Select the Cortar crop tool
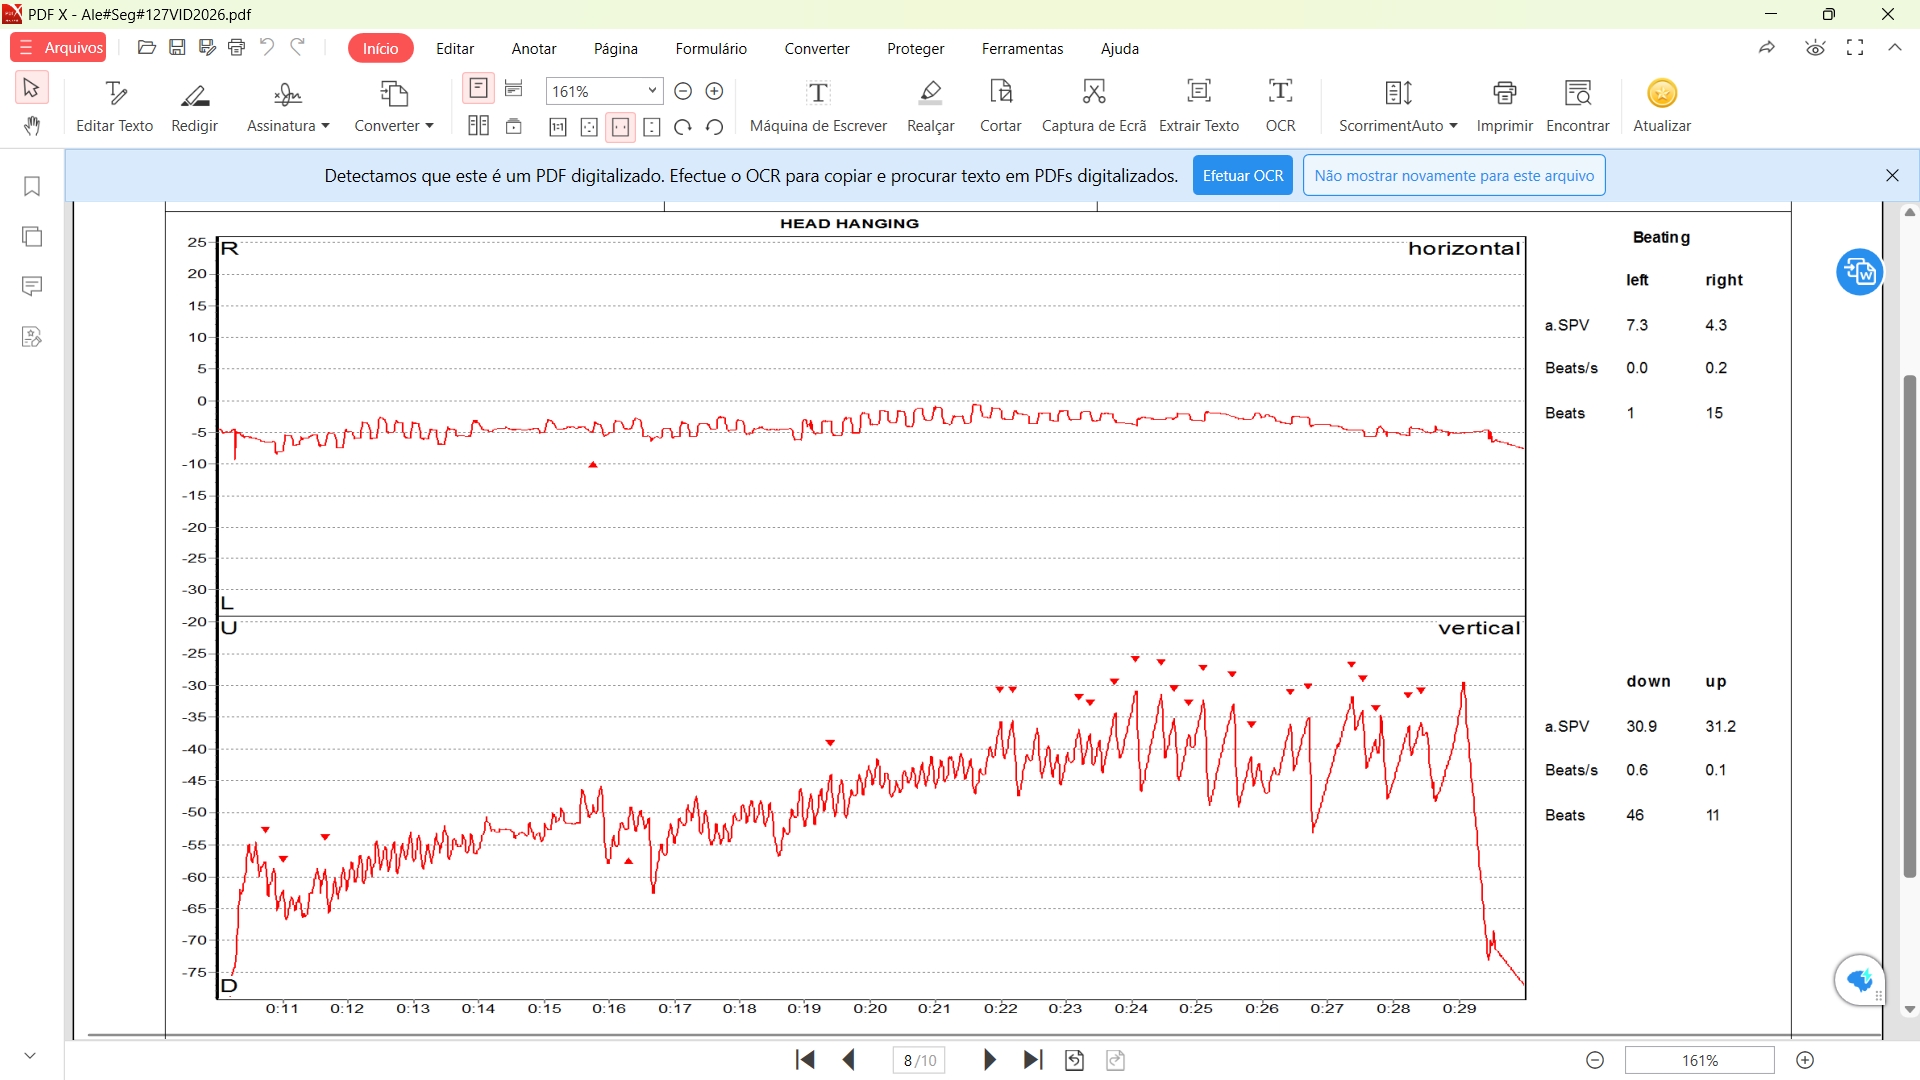The width and height of the screenshot is (1920, 1080). click(1000, 105)
